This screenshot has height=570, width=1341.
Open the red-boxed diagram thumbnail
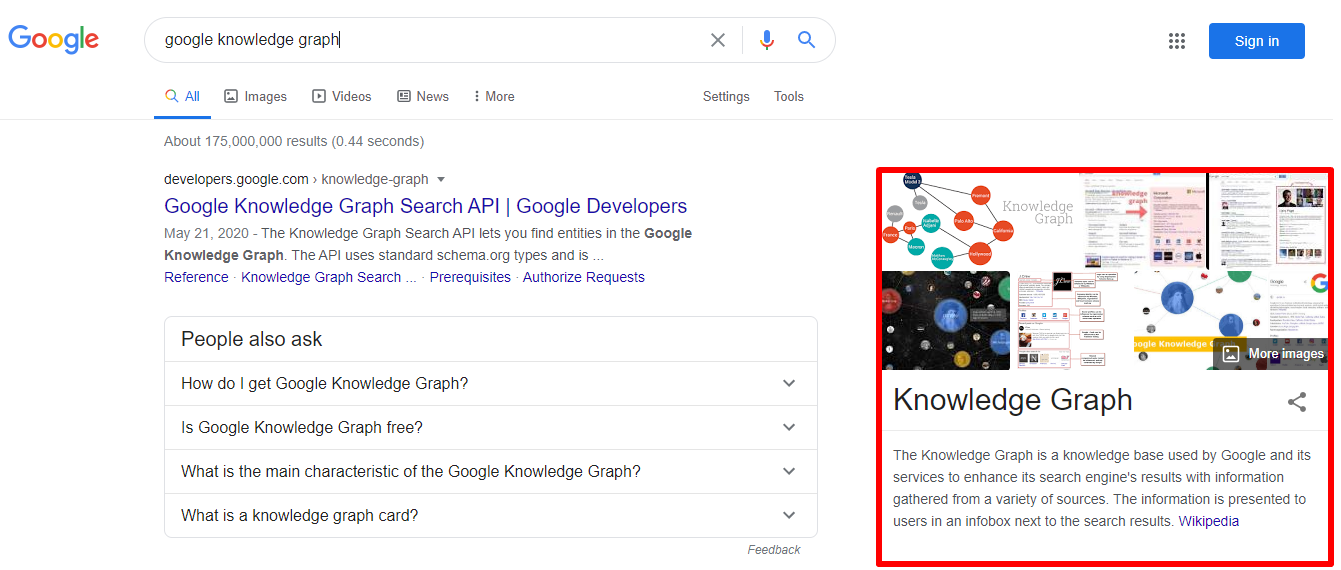tap(1072, 320)
